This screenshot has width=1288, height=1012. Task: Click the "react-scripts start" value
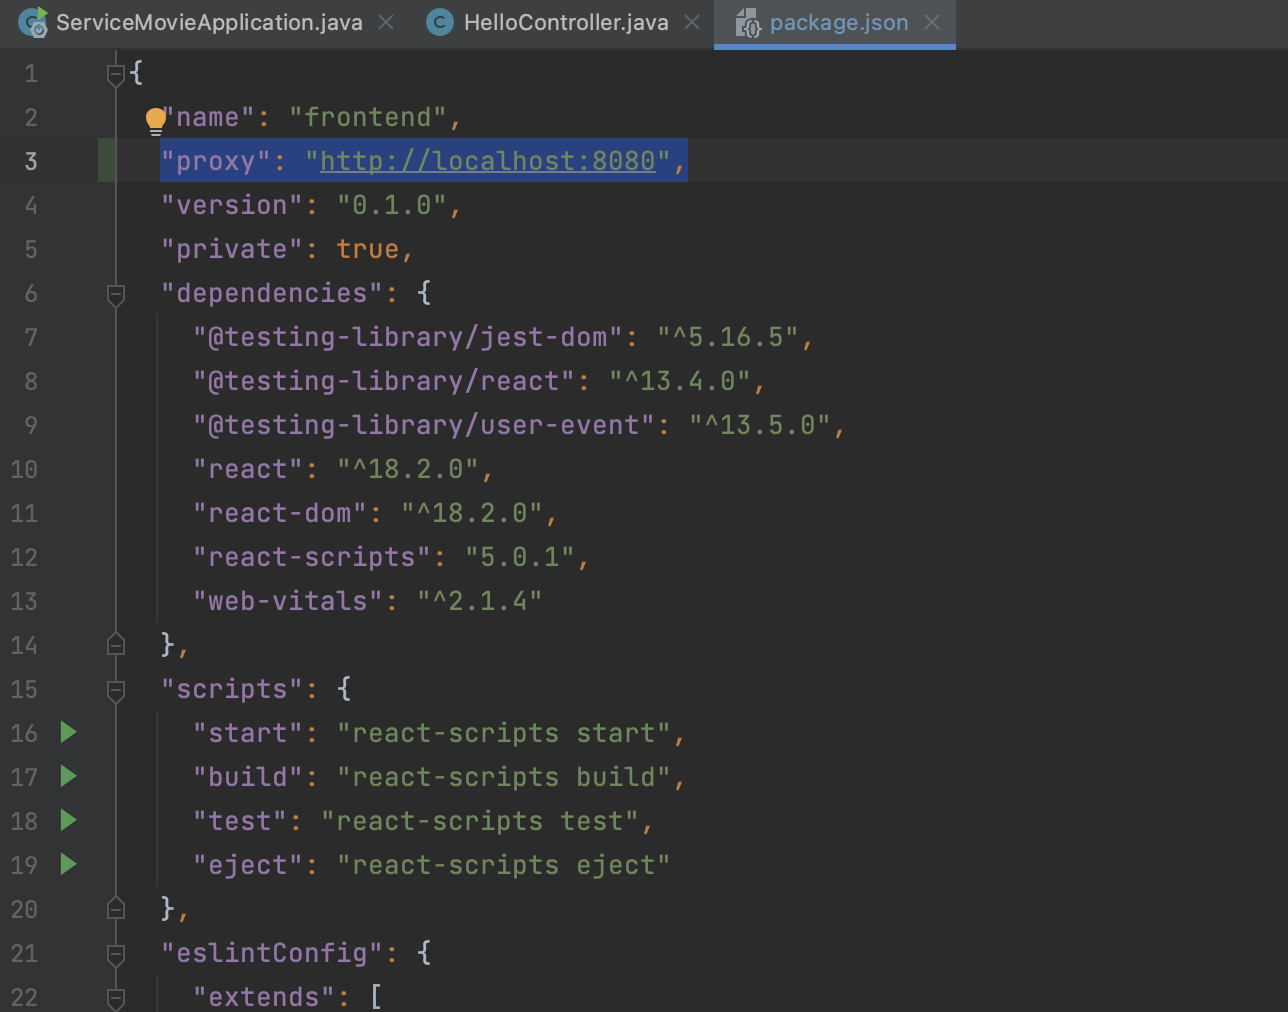(x=504, y=733)
